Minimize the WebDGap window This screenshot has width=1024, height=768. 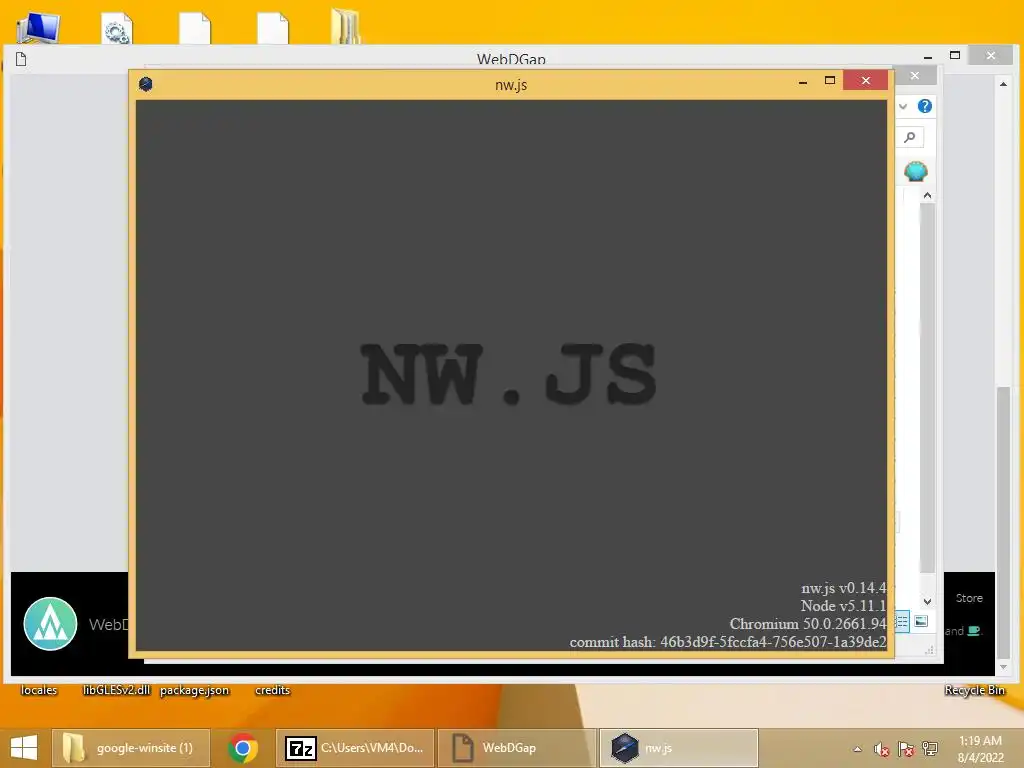927,57
